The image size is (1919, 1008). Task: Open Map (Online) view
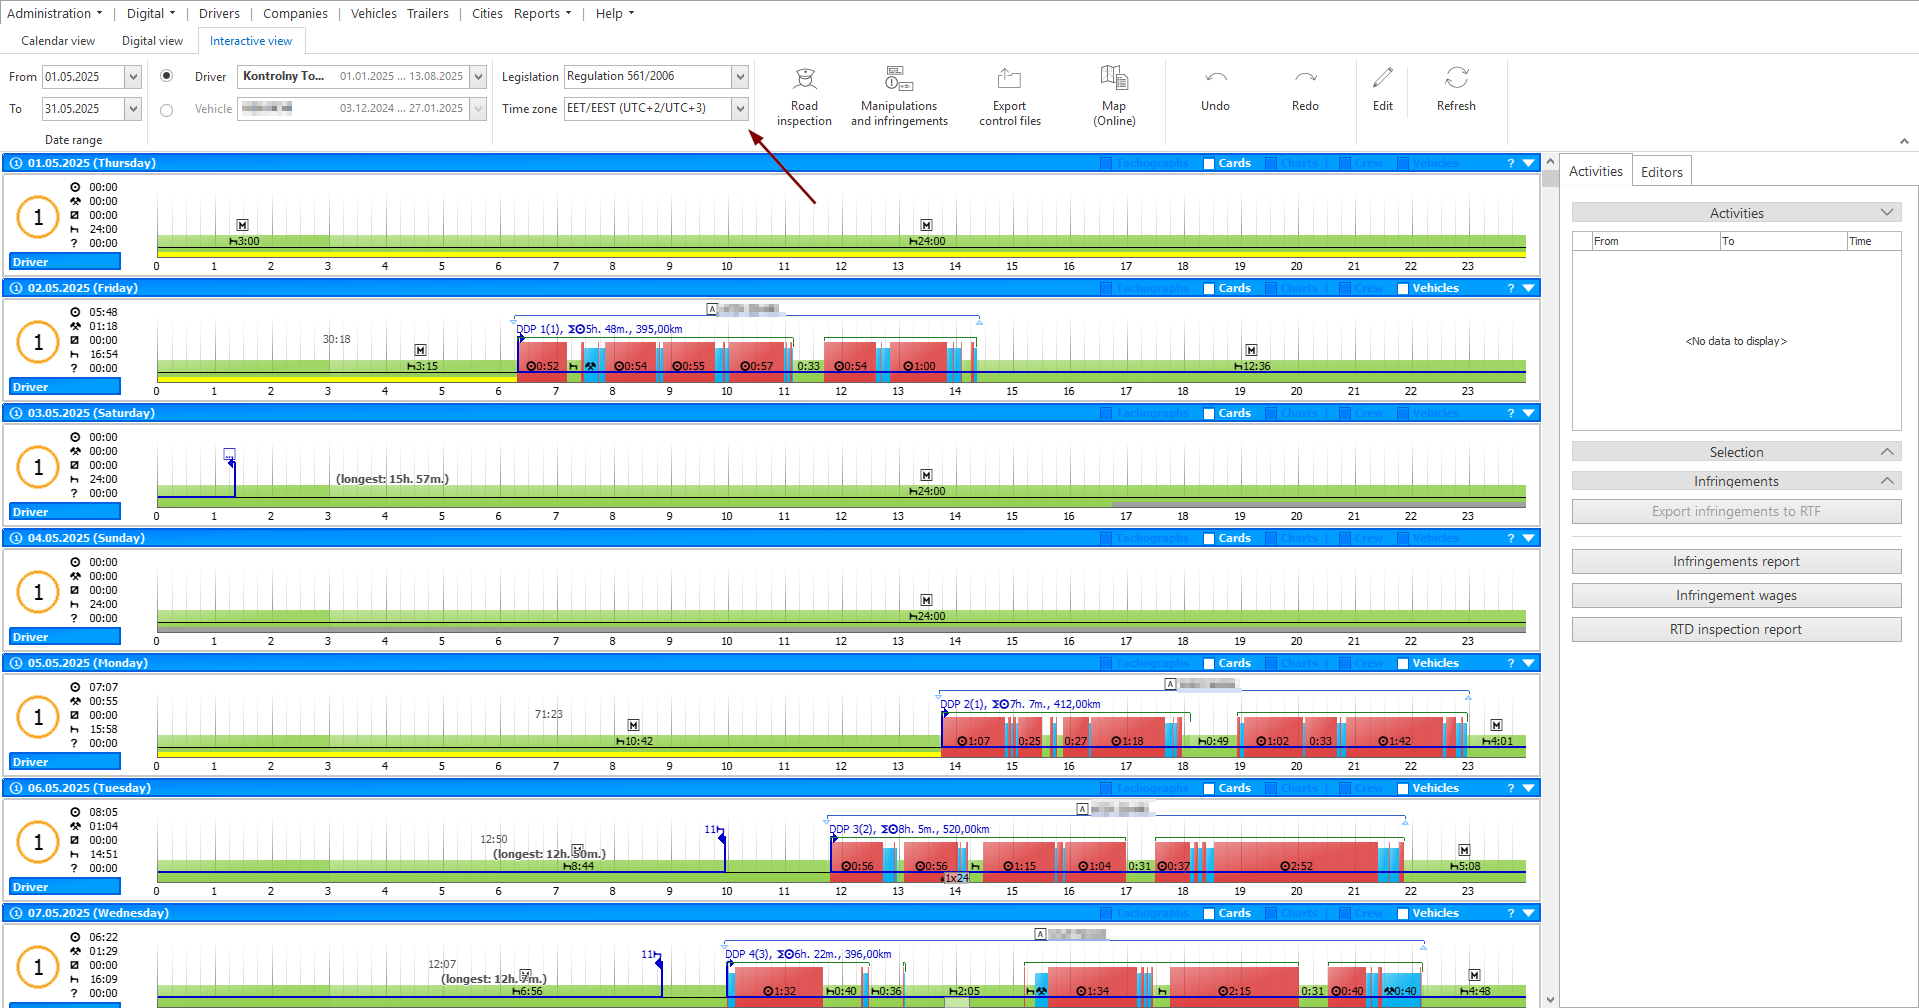point(1114,96)
